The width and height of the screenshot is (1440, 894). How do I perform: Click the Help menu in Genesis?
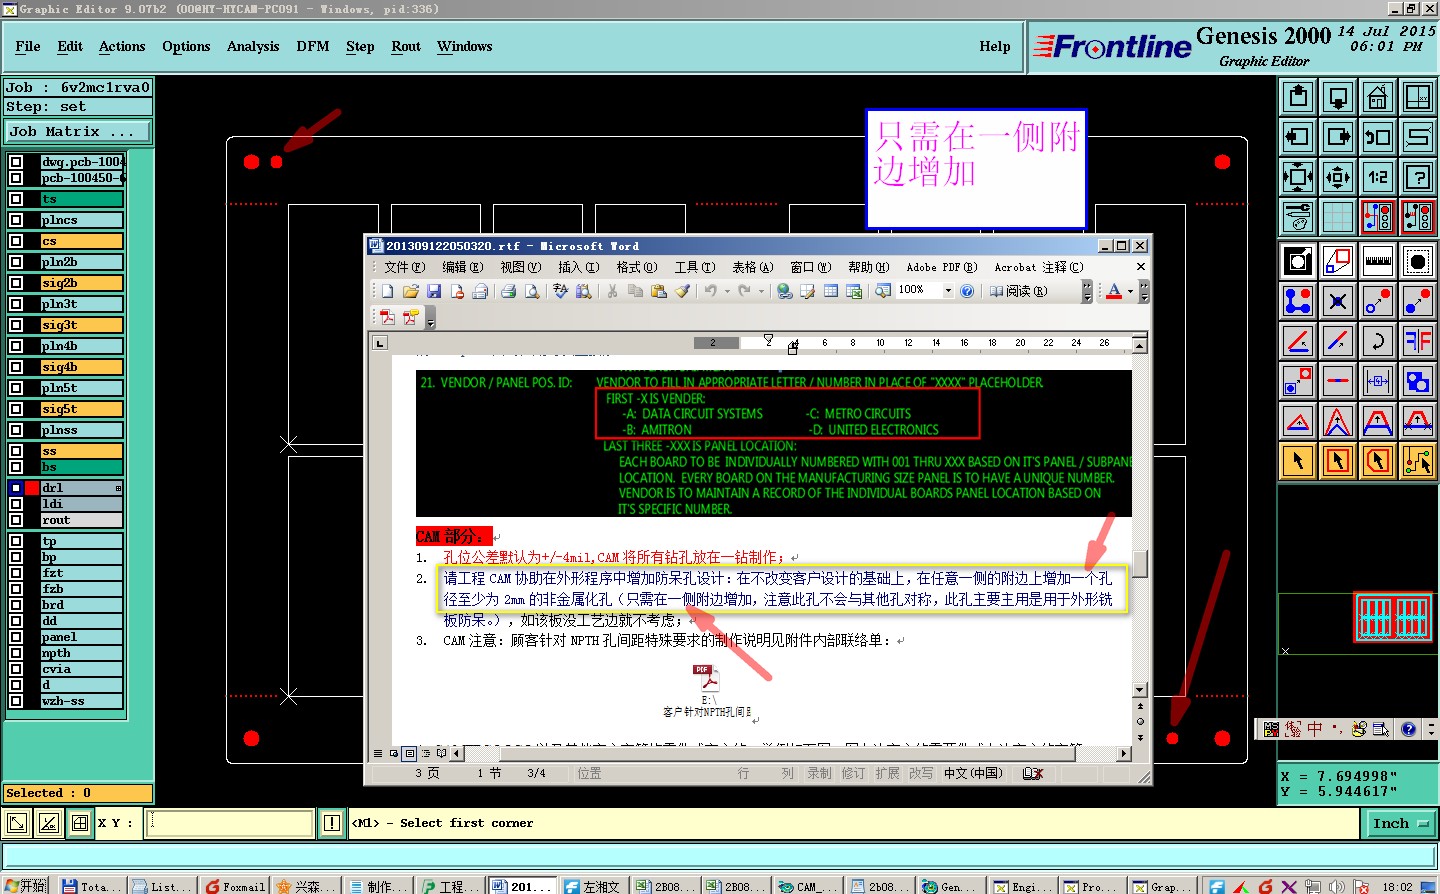click(x=995, y=46)
